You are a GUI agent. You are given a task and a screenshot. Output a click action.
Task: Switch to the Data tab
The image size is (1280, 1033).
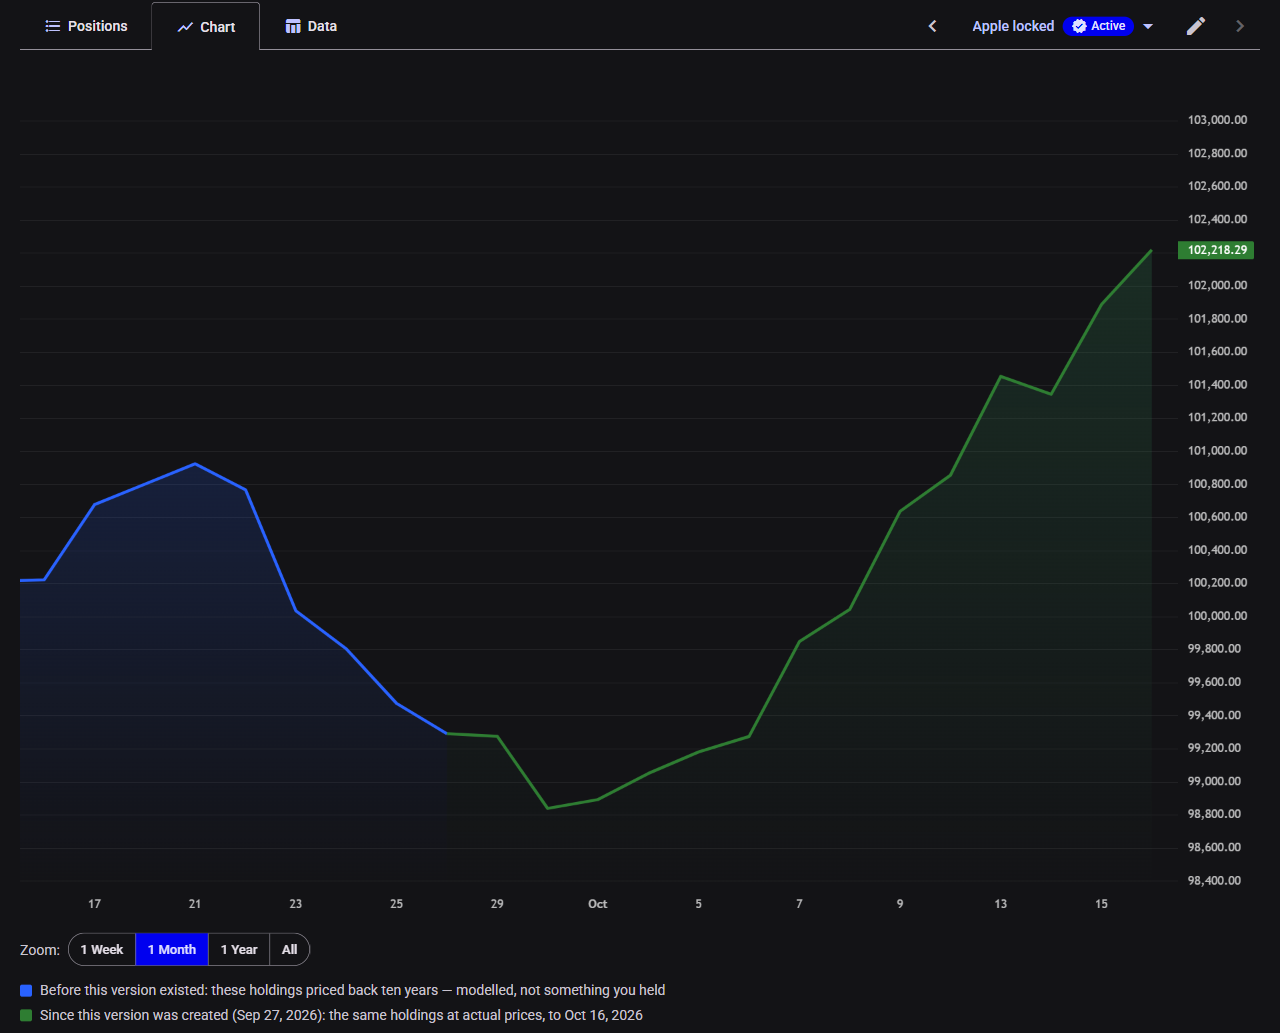tap(311, 26)
